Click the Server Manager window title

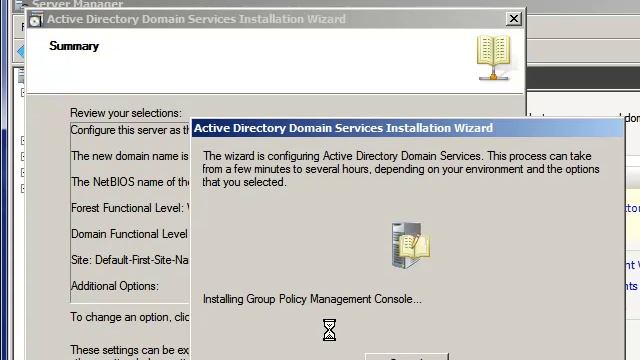click(x=77, y=4)
